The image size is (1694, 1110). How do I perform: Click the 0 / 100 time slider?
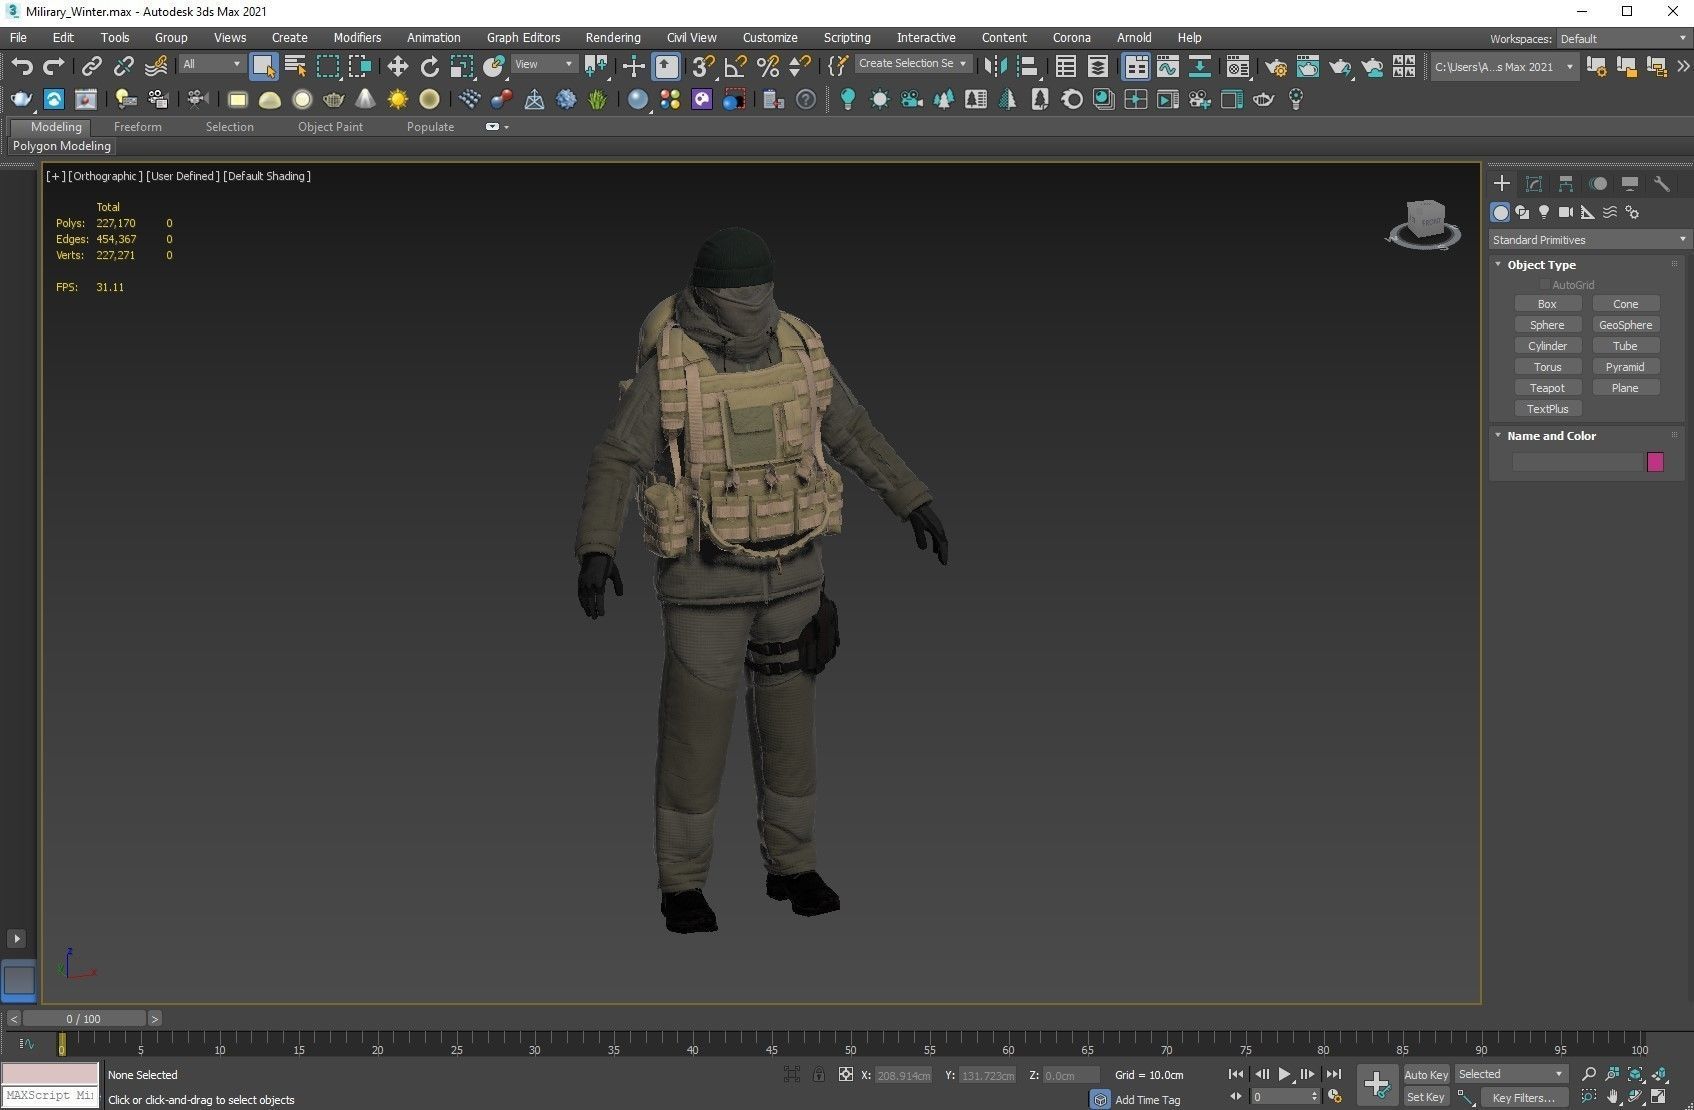coord(84,1019)
